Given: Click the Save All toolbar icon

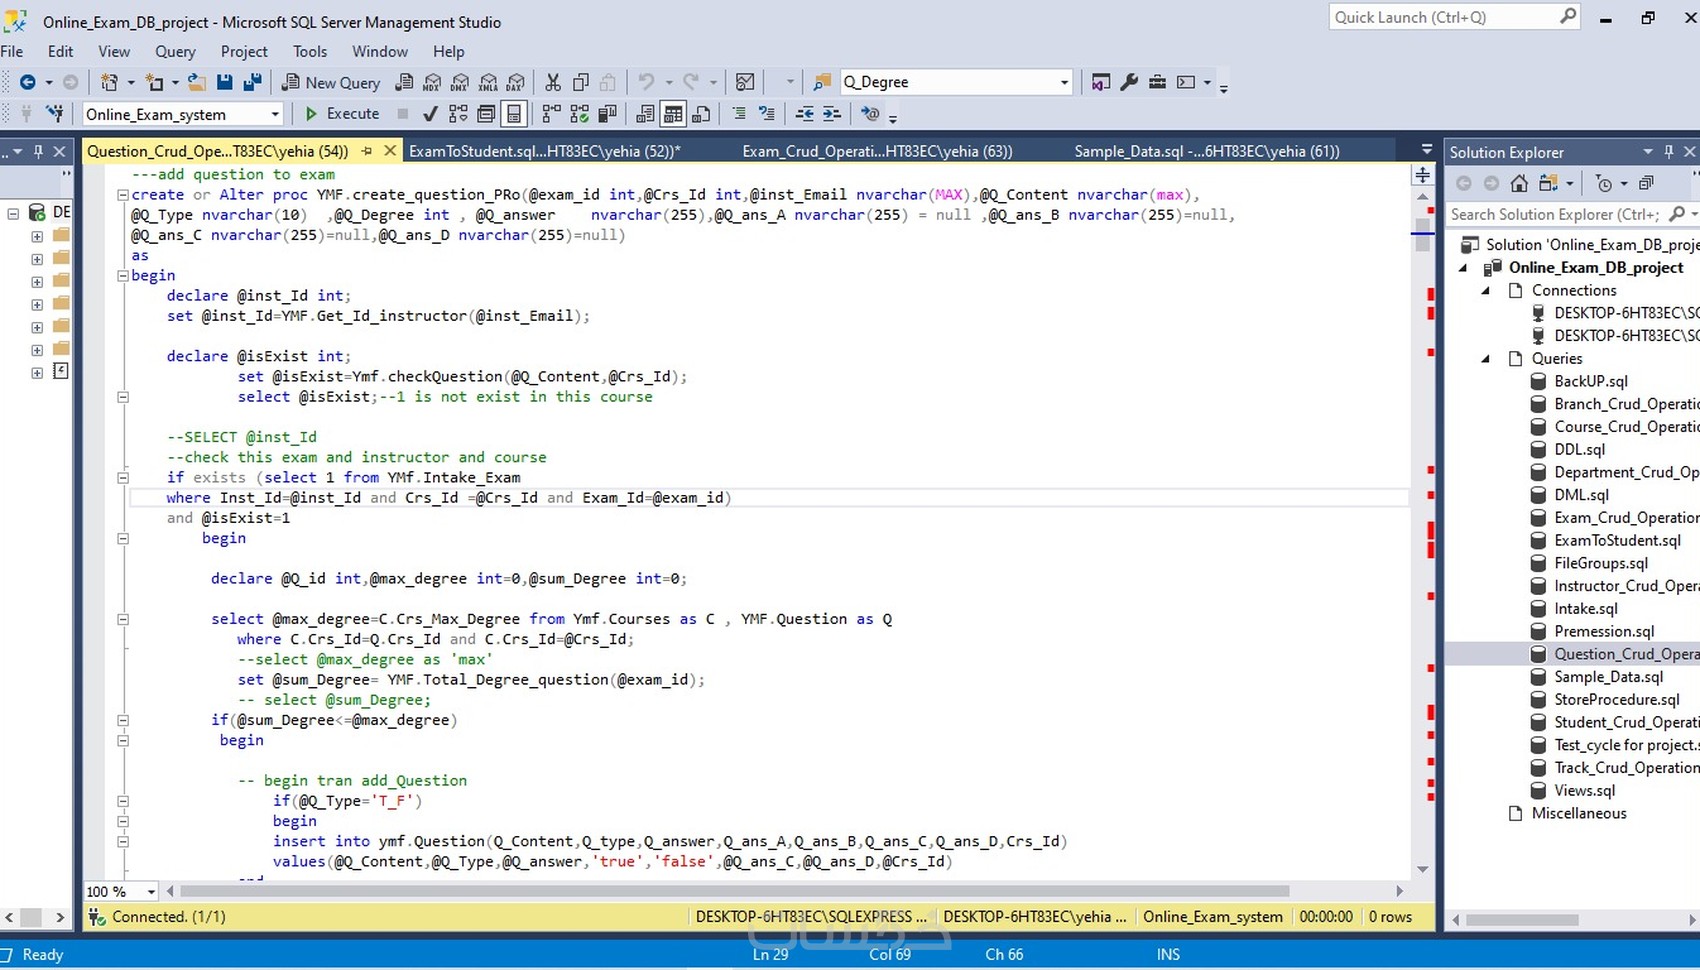Looking at the screenshot, I should 253,82.
